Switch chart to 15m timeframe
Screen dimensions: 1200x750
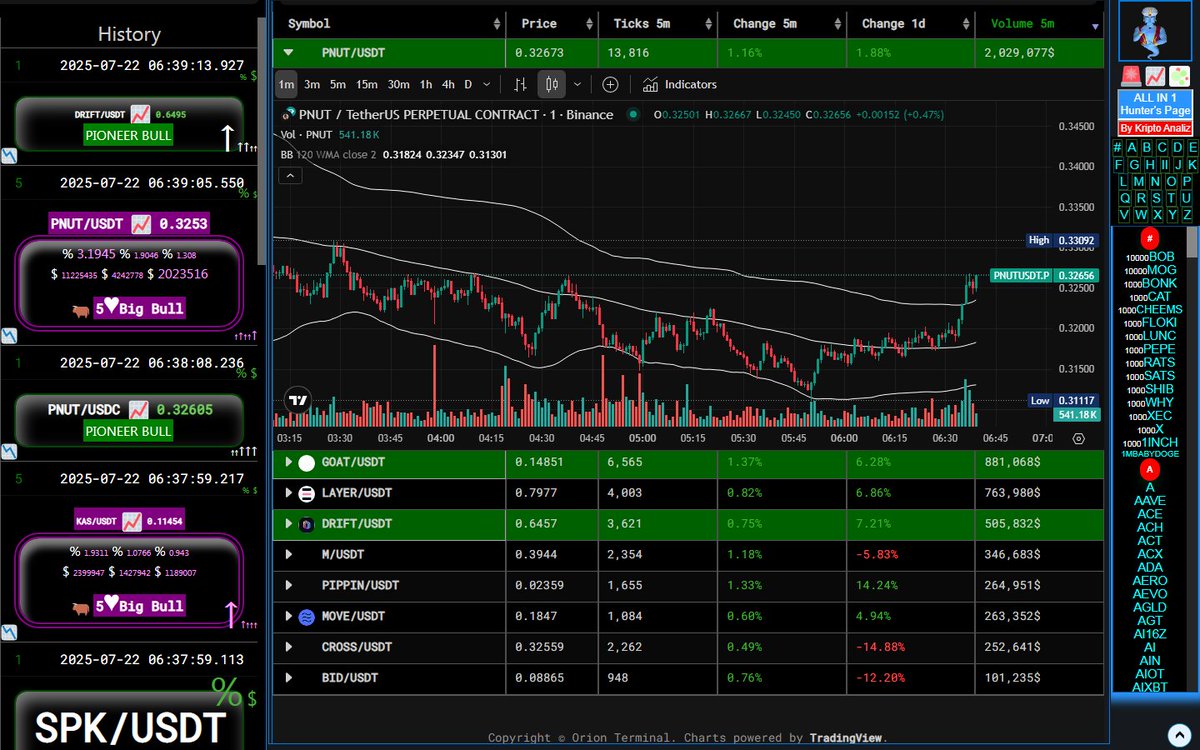point(367,85)
